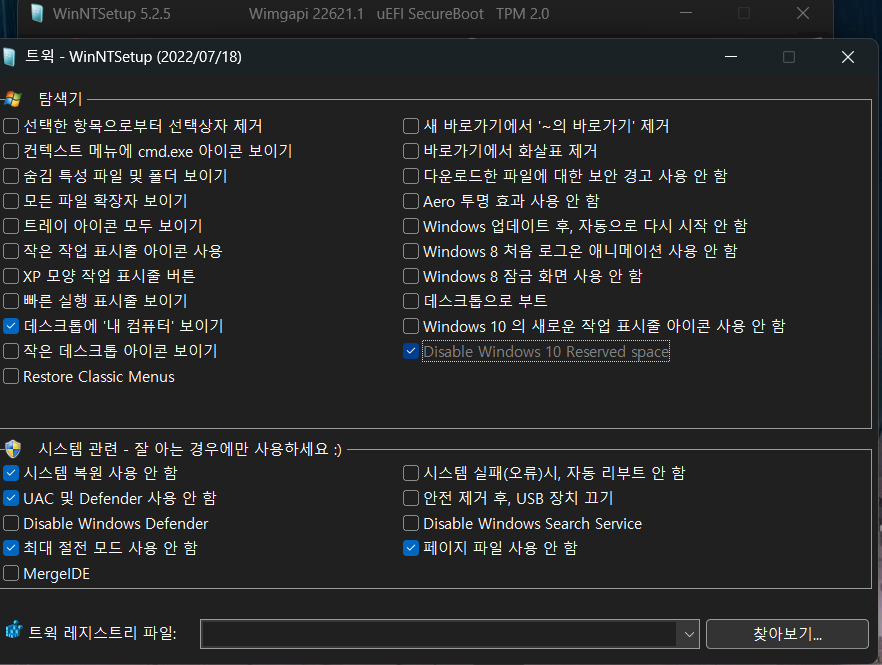Toggle Windows 8 처음 로그온 애니메이션 사용 안 함
The height and width of the screenshot is (665, 882).
click(x=411, y=251)
